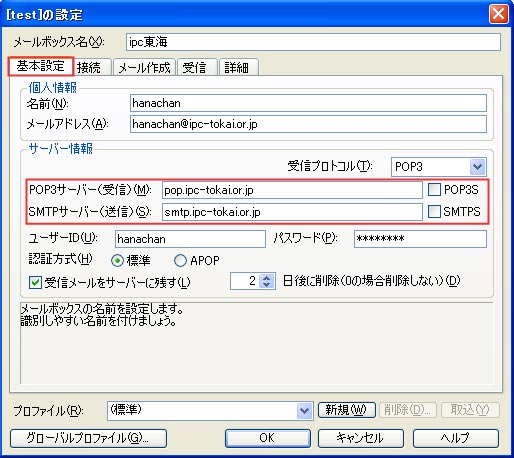
Task: Click the キャンセル button
Action: (x=360, y=438)
